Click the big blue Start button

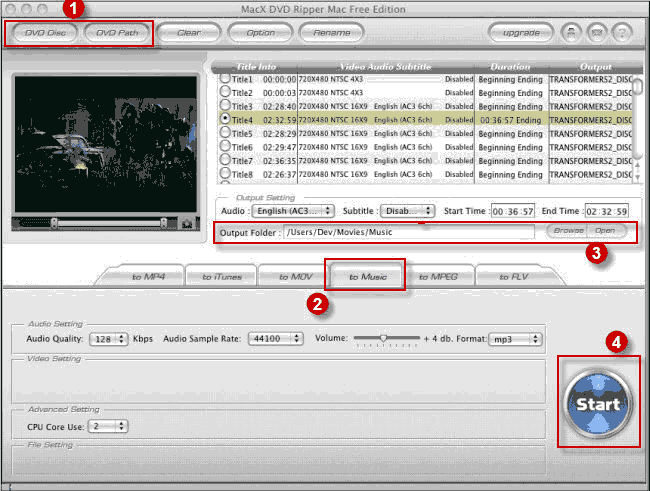coord(598,403)
